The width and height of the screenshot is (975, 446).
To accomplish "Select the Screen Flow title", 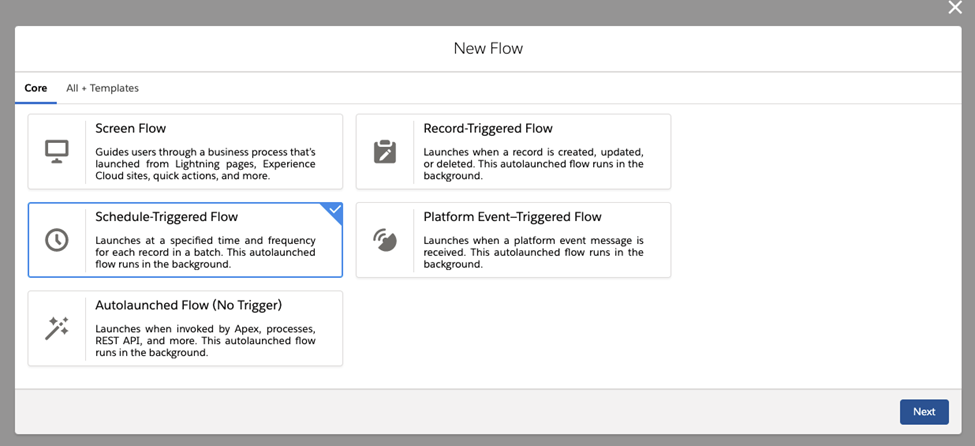I will coord(131,129).
